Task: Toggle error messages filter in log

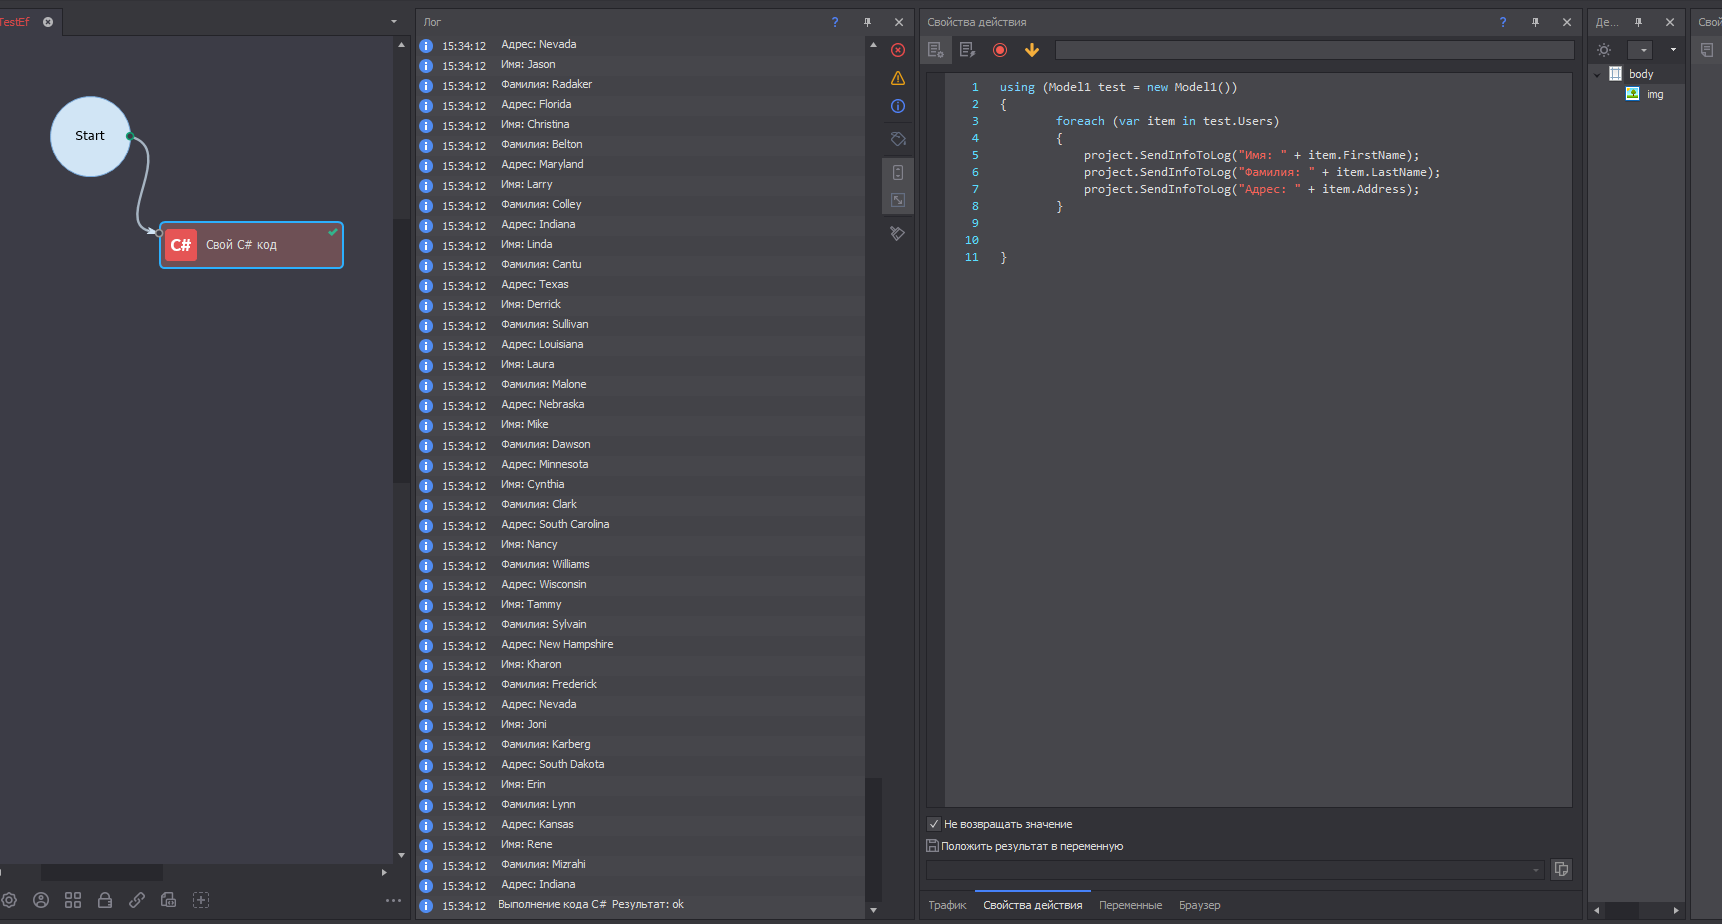Action: (x=898, y=50)
